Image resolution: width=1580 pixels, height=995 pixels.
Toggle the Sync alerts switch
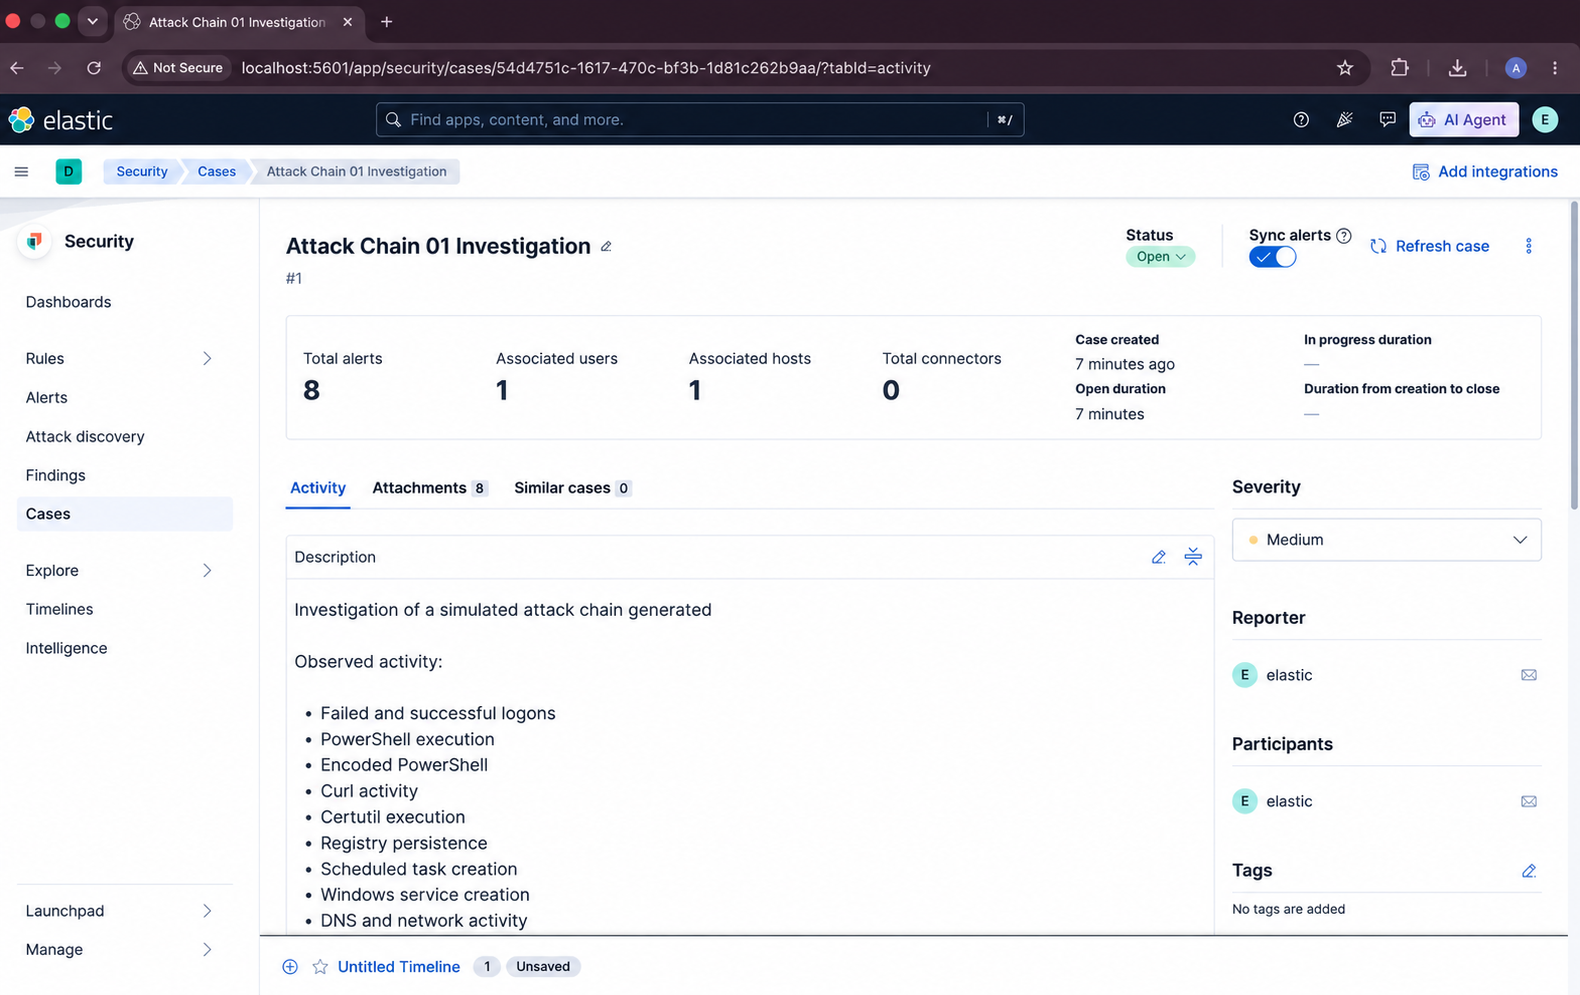(1272, 257)
